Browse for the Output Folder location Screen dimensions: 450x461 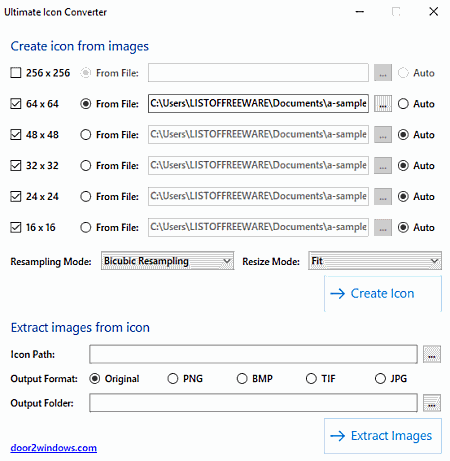point(432,403)
